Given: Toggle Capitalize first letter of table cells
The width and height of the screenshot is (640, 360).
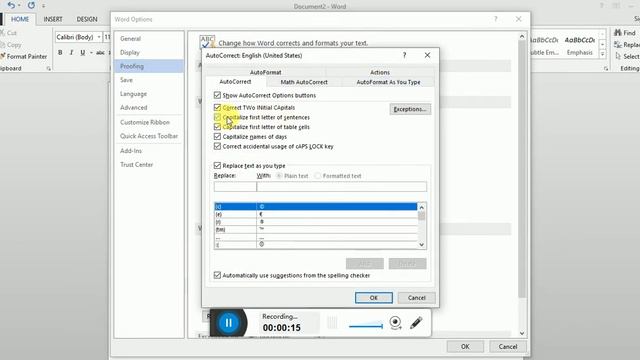Looking at the screenshot, I should tap(217, 127).
